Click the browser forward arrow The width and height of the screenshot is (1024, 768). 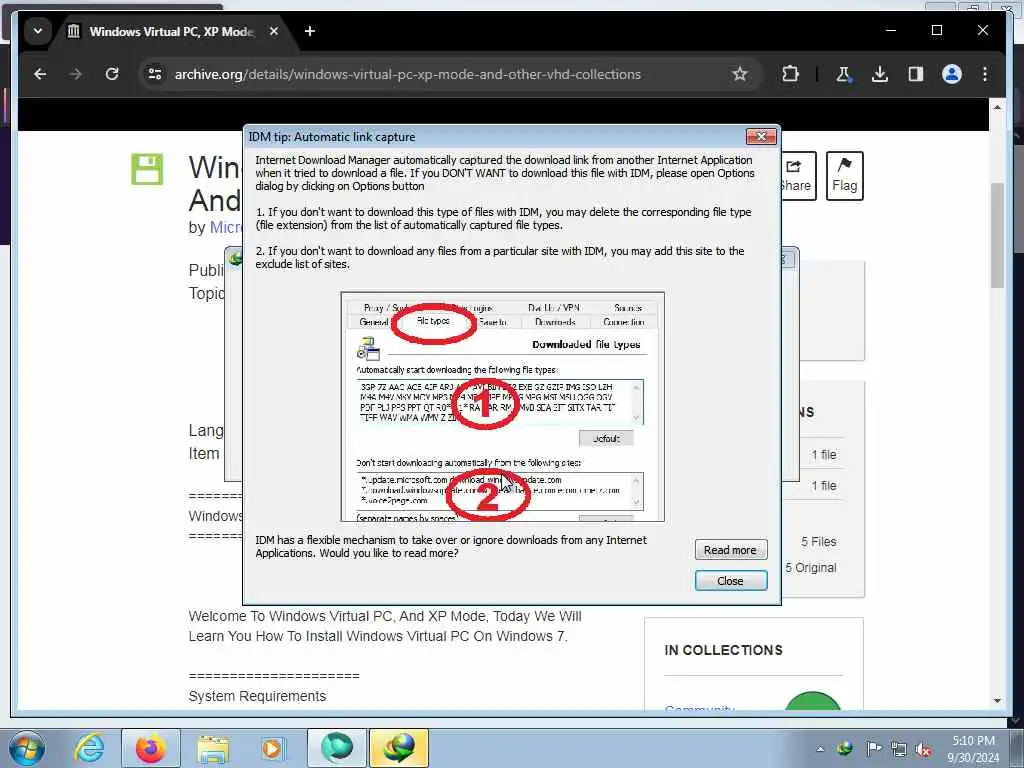click(x=76, y=74)
